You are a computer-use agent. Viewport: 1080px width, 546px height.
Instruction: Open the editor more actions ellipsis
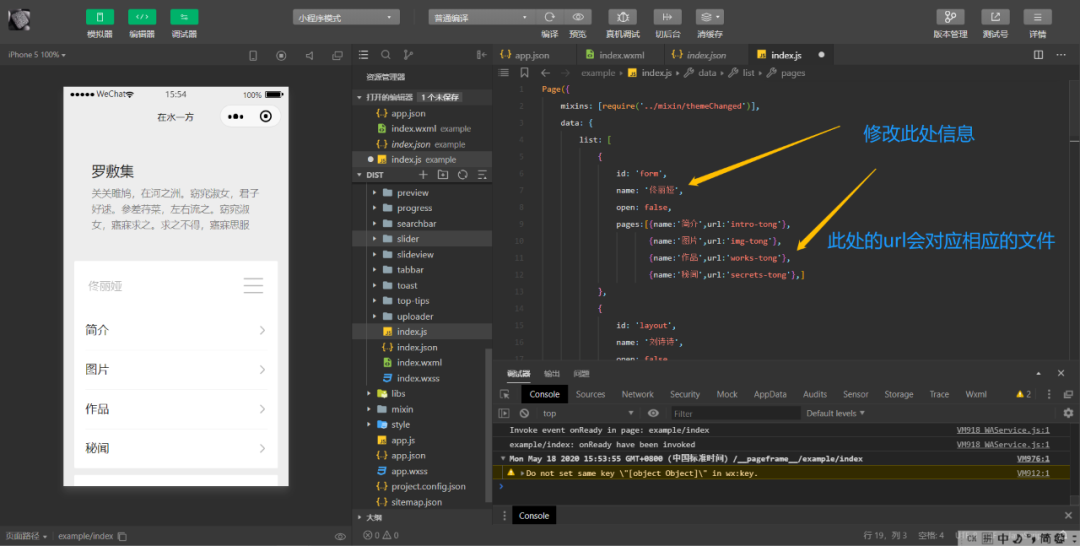1061,55
